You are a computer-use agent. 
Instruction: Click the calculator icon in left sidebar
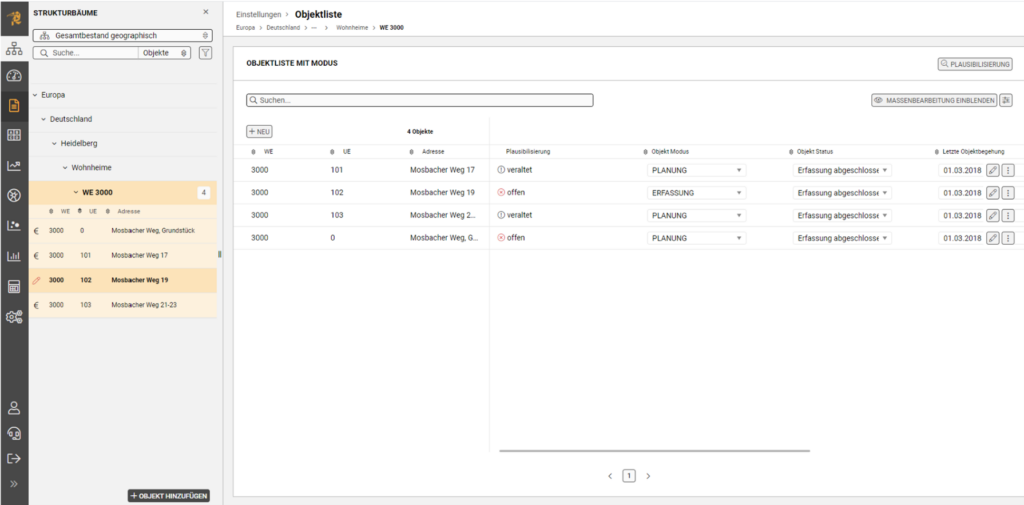[x=14, y=287]
